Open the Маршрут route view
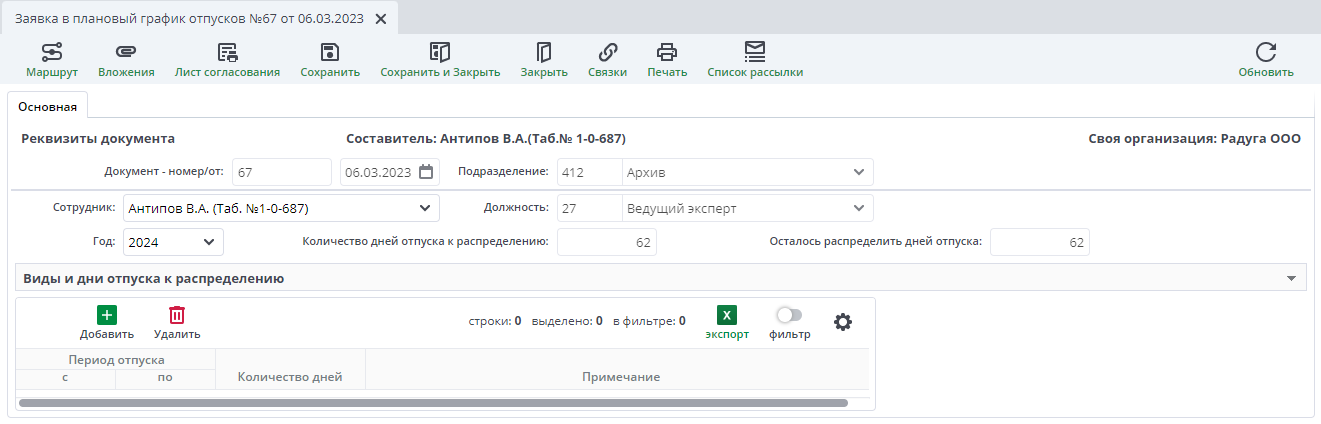The height and width of the screenshot is (424, 1321). click(52, 60)
